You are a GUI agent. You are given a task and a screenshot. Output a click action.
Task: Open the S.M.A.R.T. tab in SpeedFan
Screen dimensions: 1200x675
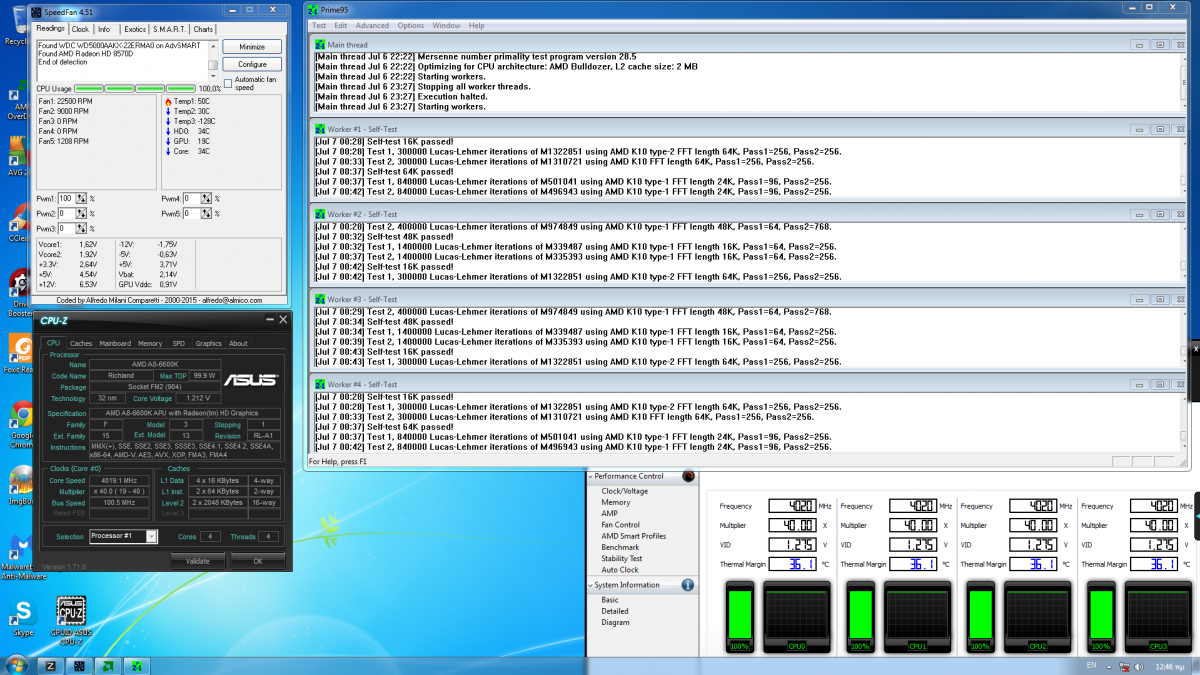click(x=169, y=29)
